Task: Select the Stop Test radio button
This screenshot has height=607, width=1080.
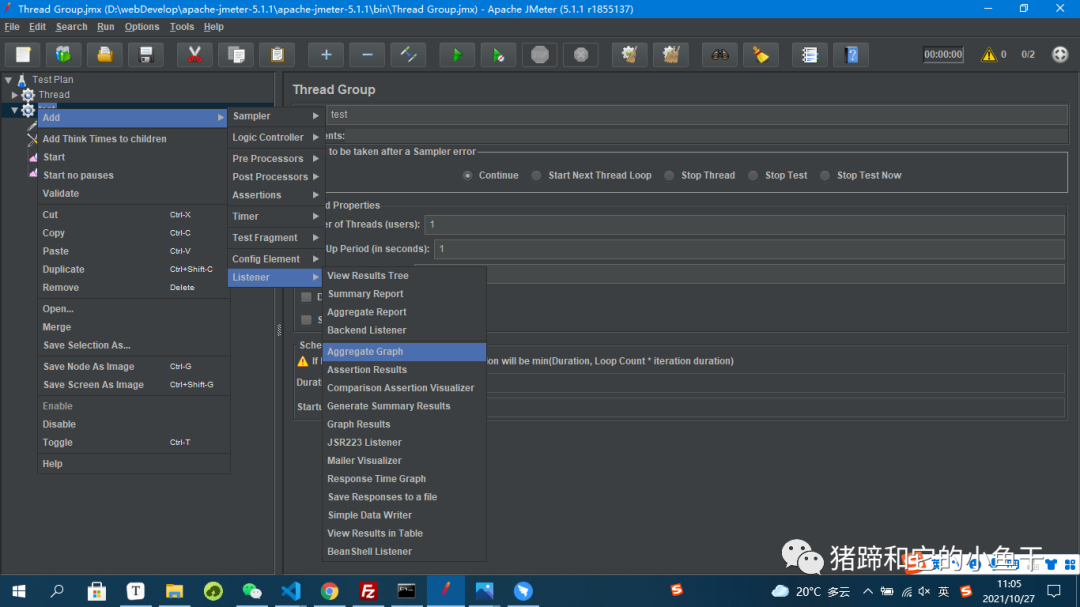Action: [754, 176]
